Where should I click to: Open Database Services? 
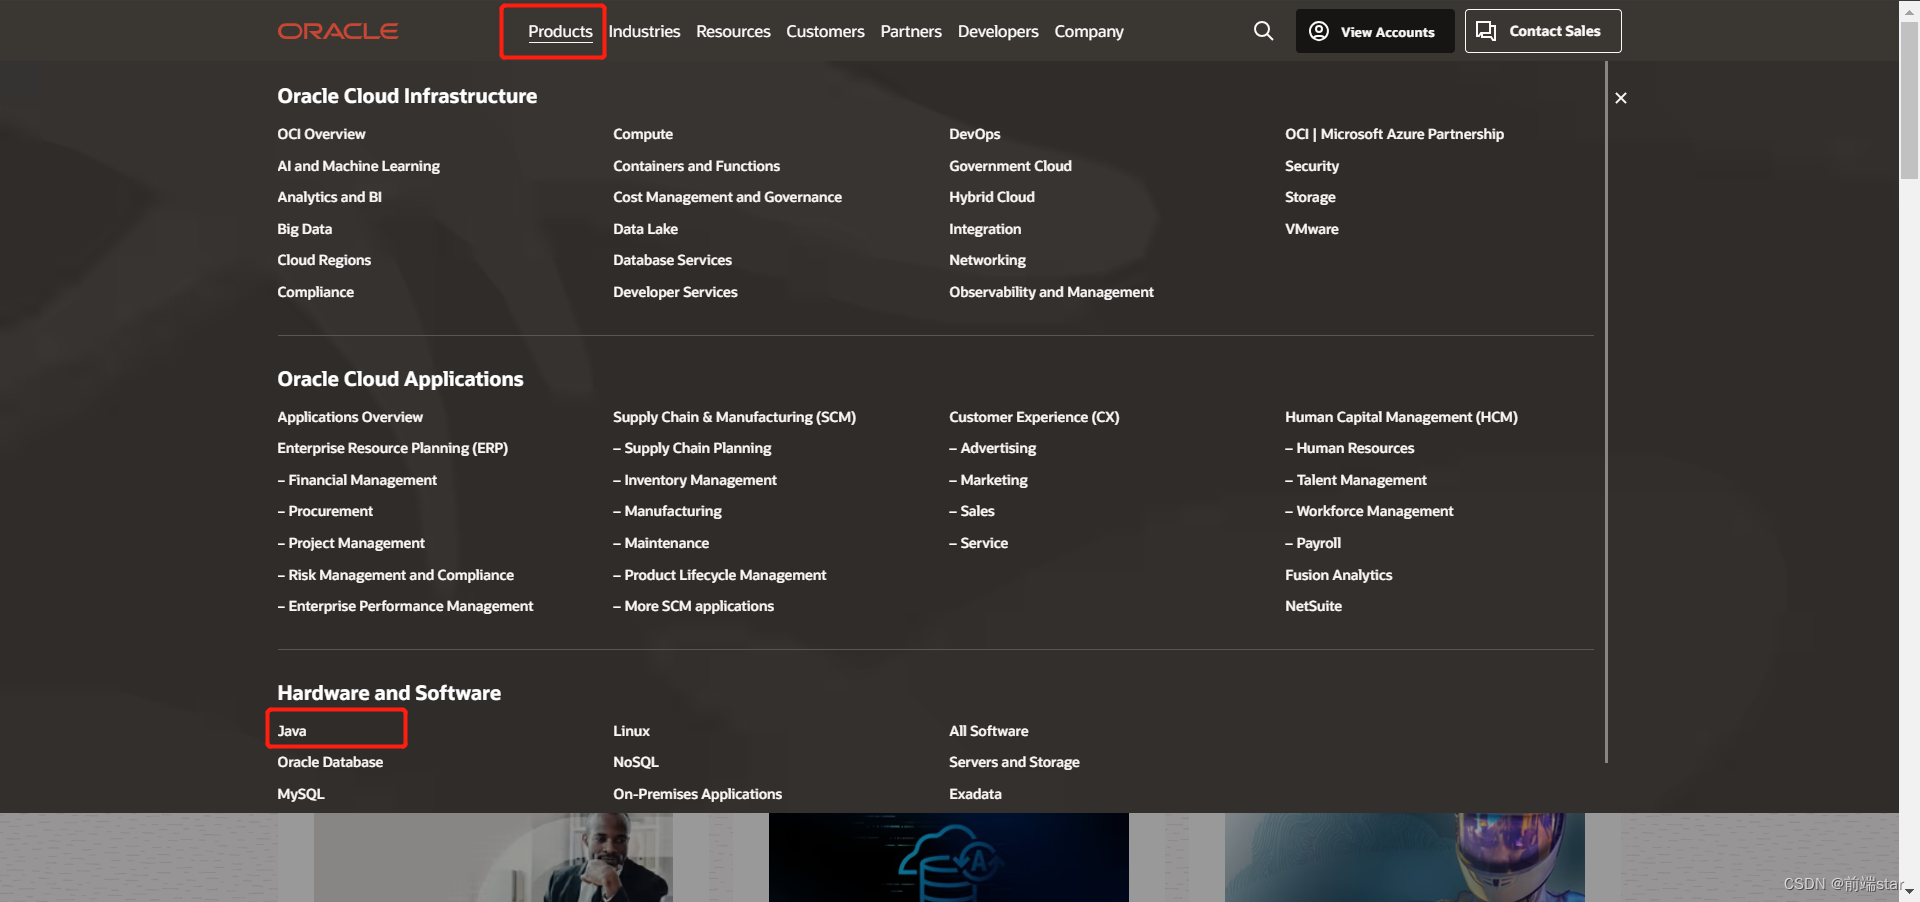672,260
